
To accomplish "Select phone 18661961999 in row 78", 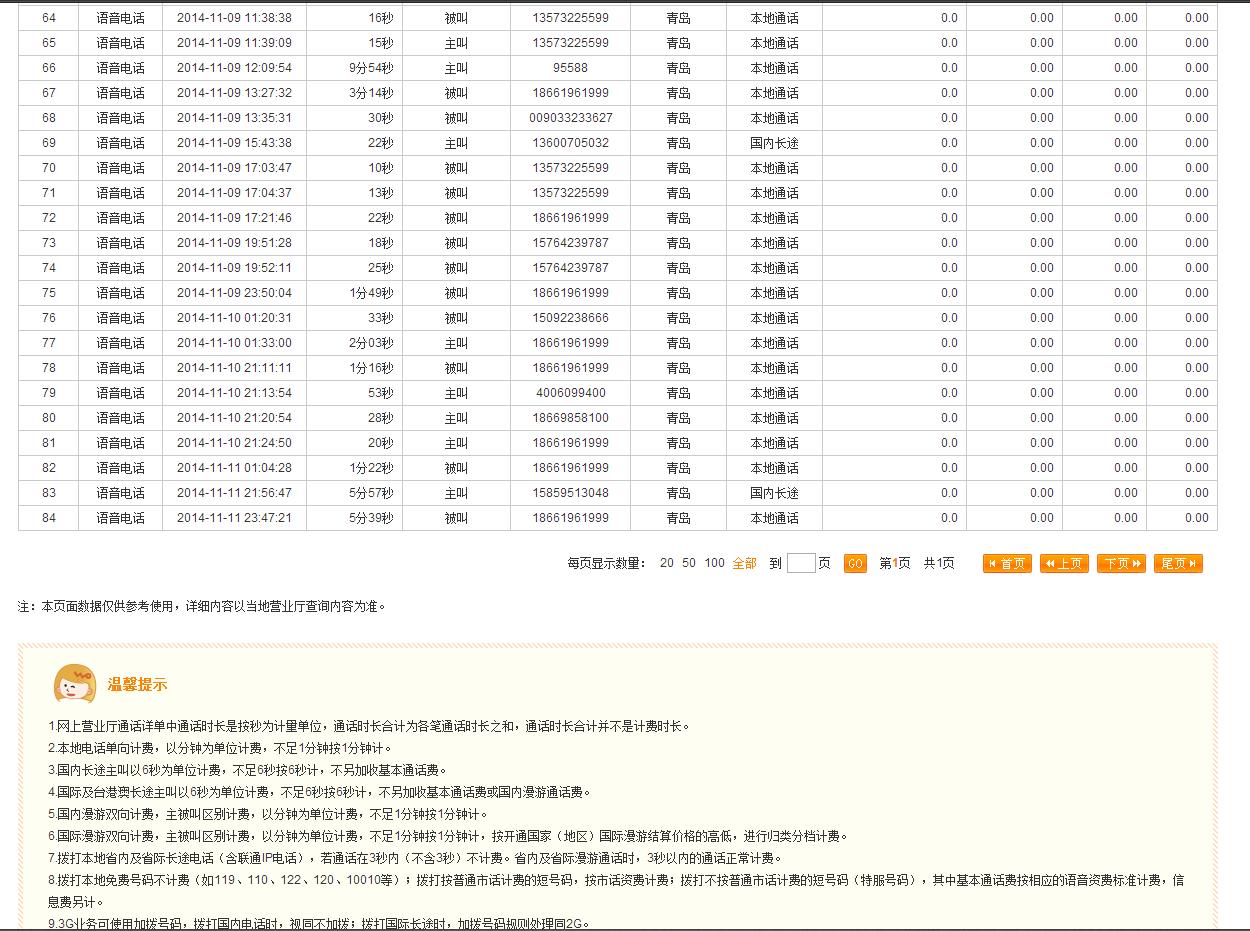I will click(570, 368).
